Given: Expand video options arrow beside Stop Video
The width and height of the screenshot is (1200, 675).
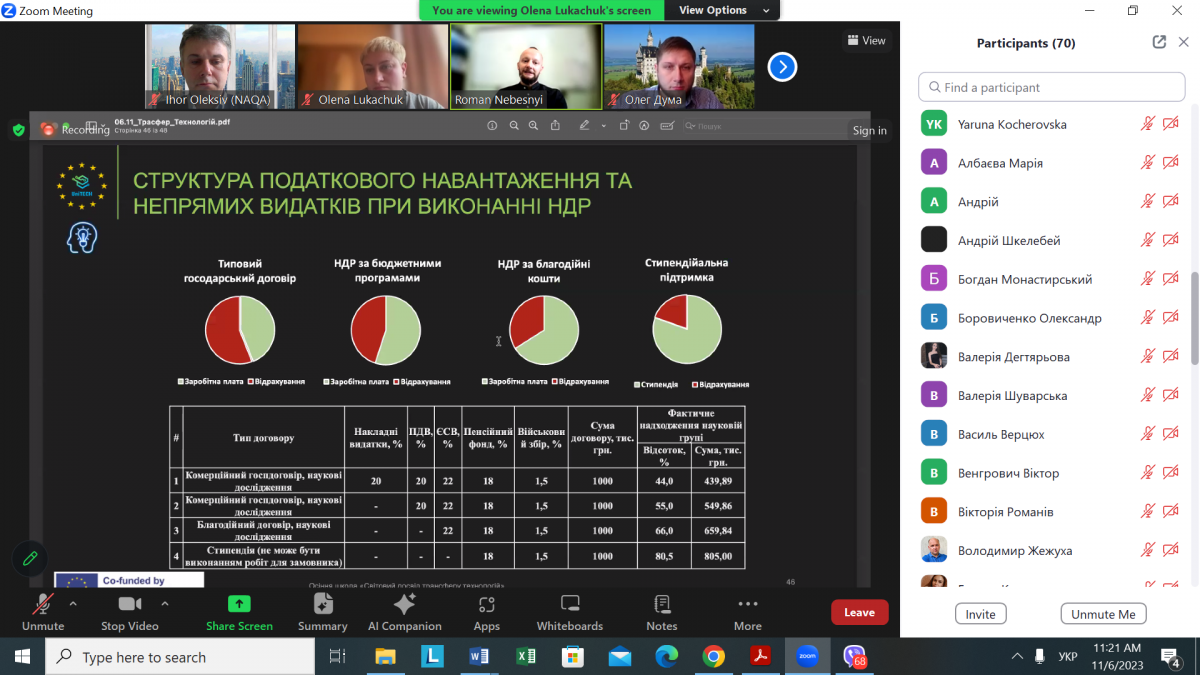Looking at the screenshot, I should click(165, 604).
